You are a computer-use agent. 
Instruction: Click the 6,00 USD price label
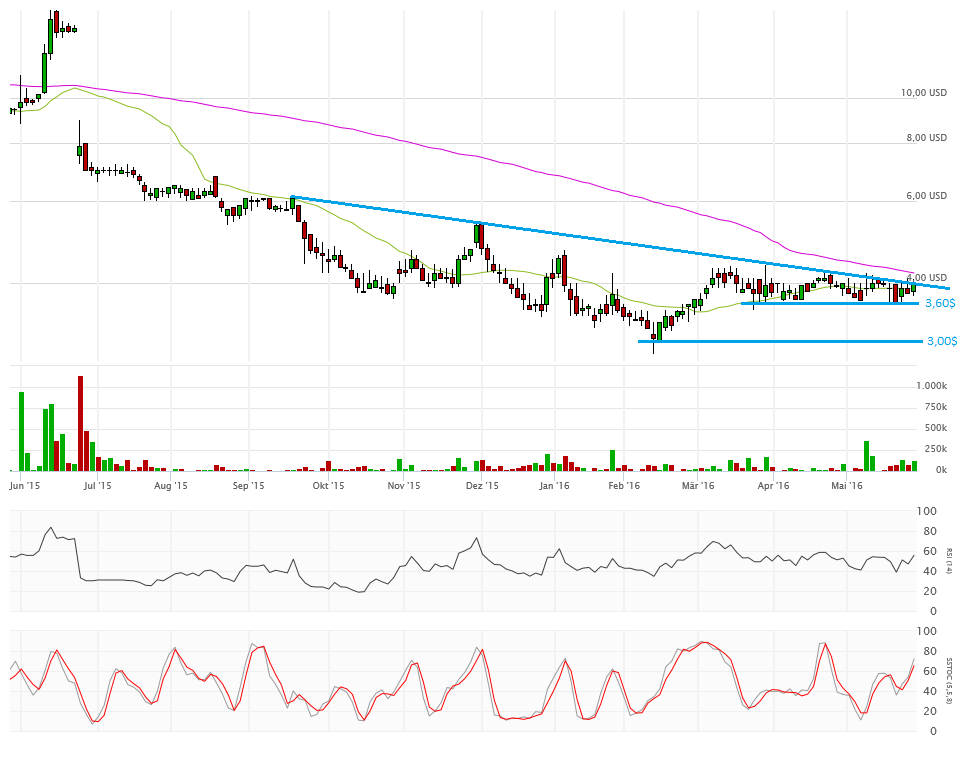(x=926, y=196)
